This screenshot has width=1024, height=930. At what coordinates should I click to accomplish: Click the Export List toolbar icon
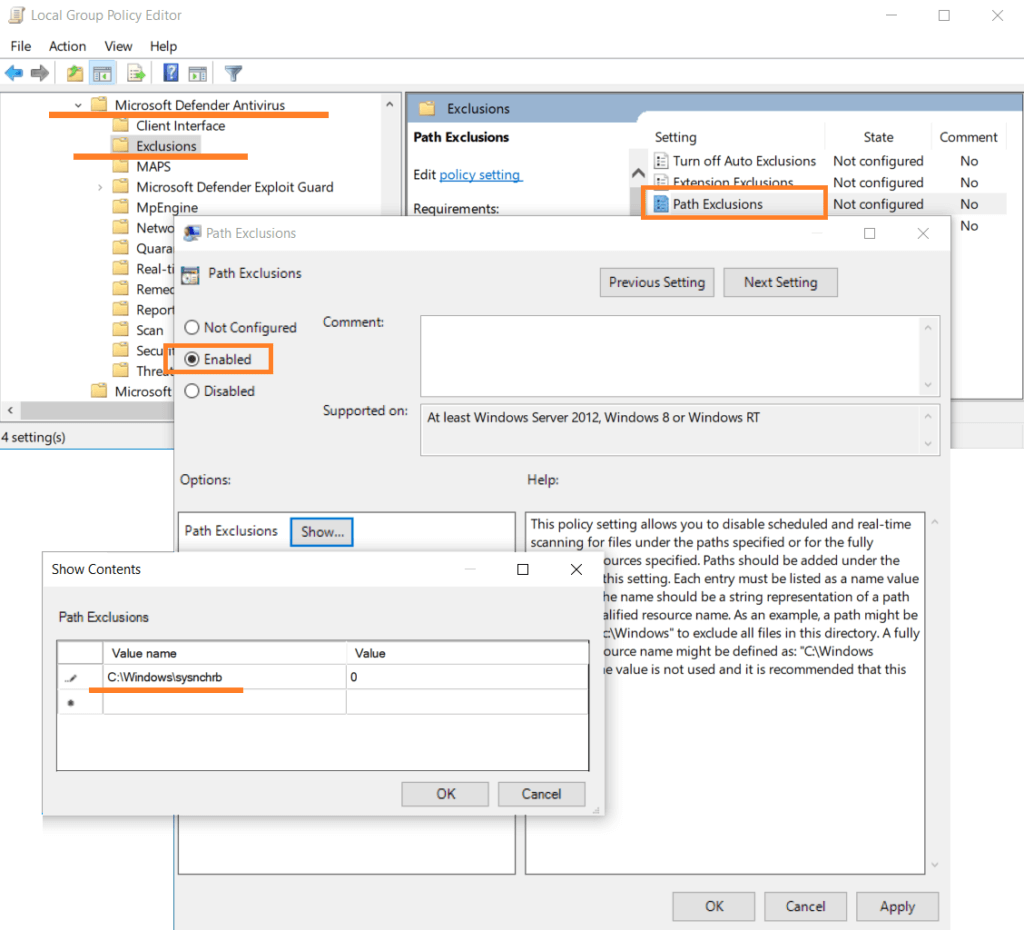136,73
